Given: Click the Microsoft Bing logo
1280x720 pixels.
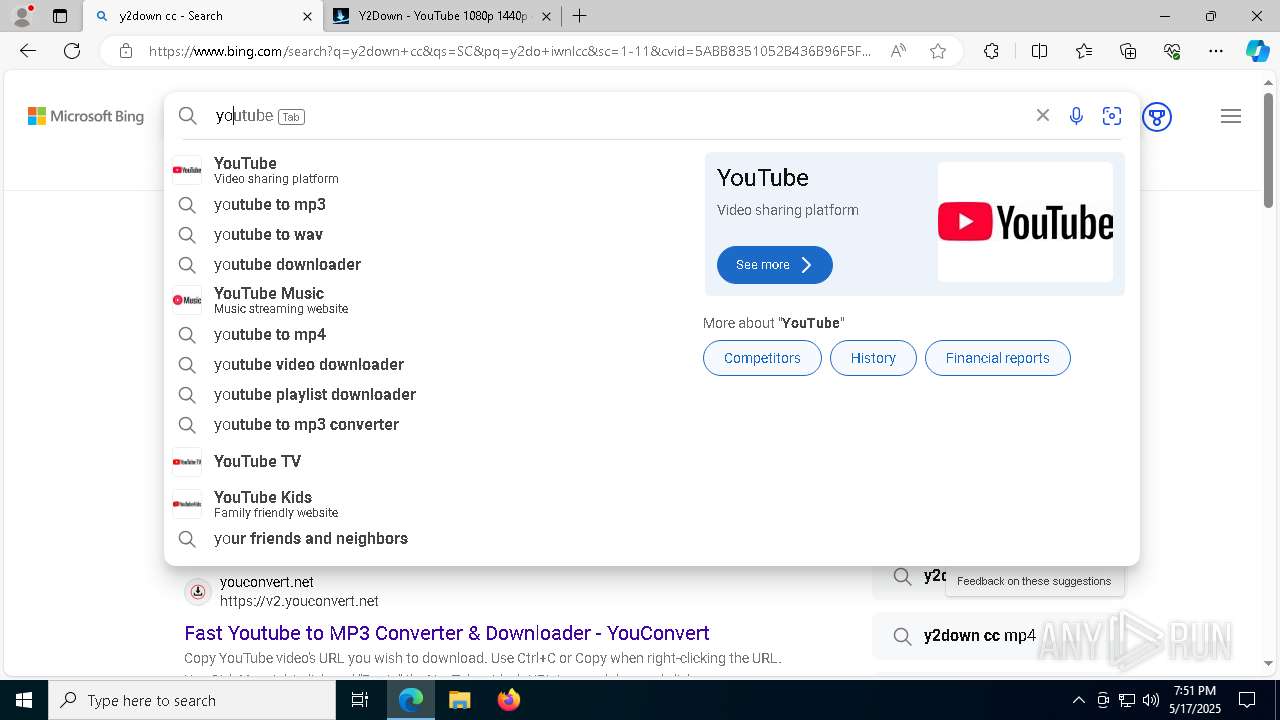Looking at the screenshot, I should pyautogui.click(x=86, y=116).
